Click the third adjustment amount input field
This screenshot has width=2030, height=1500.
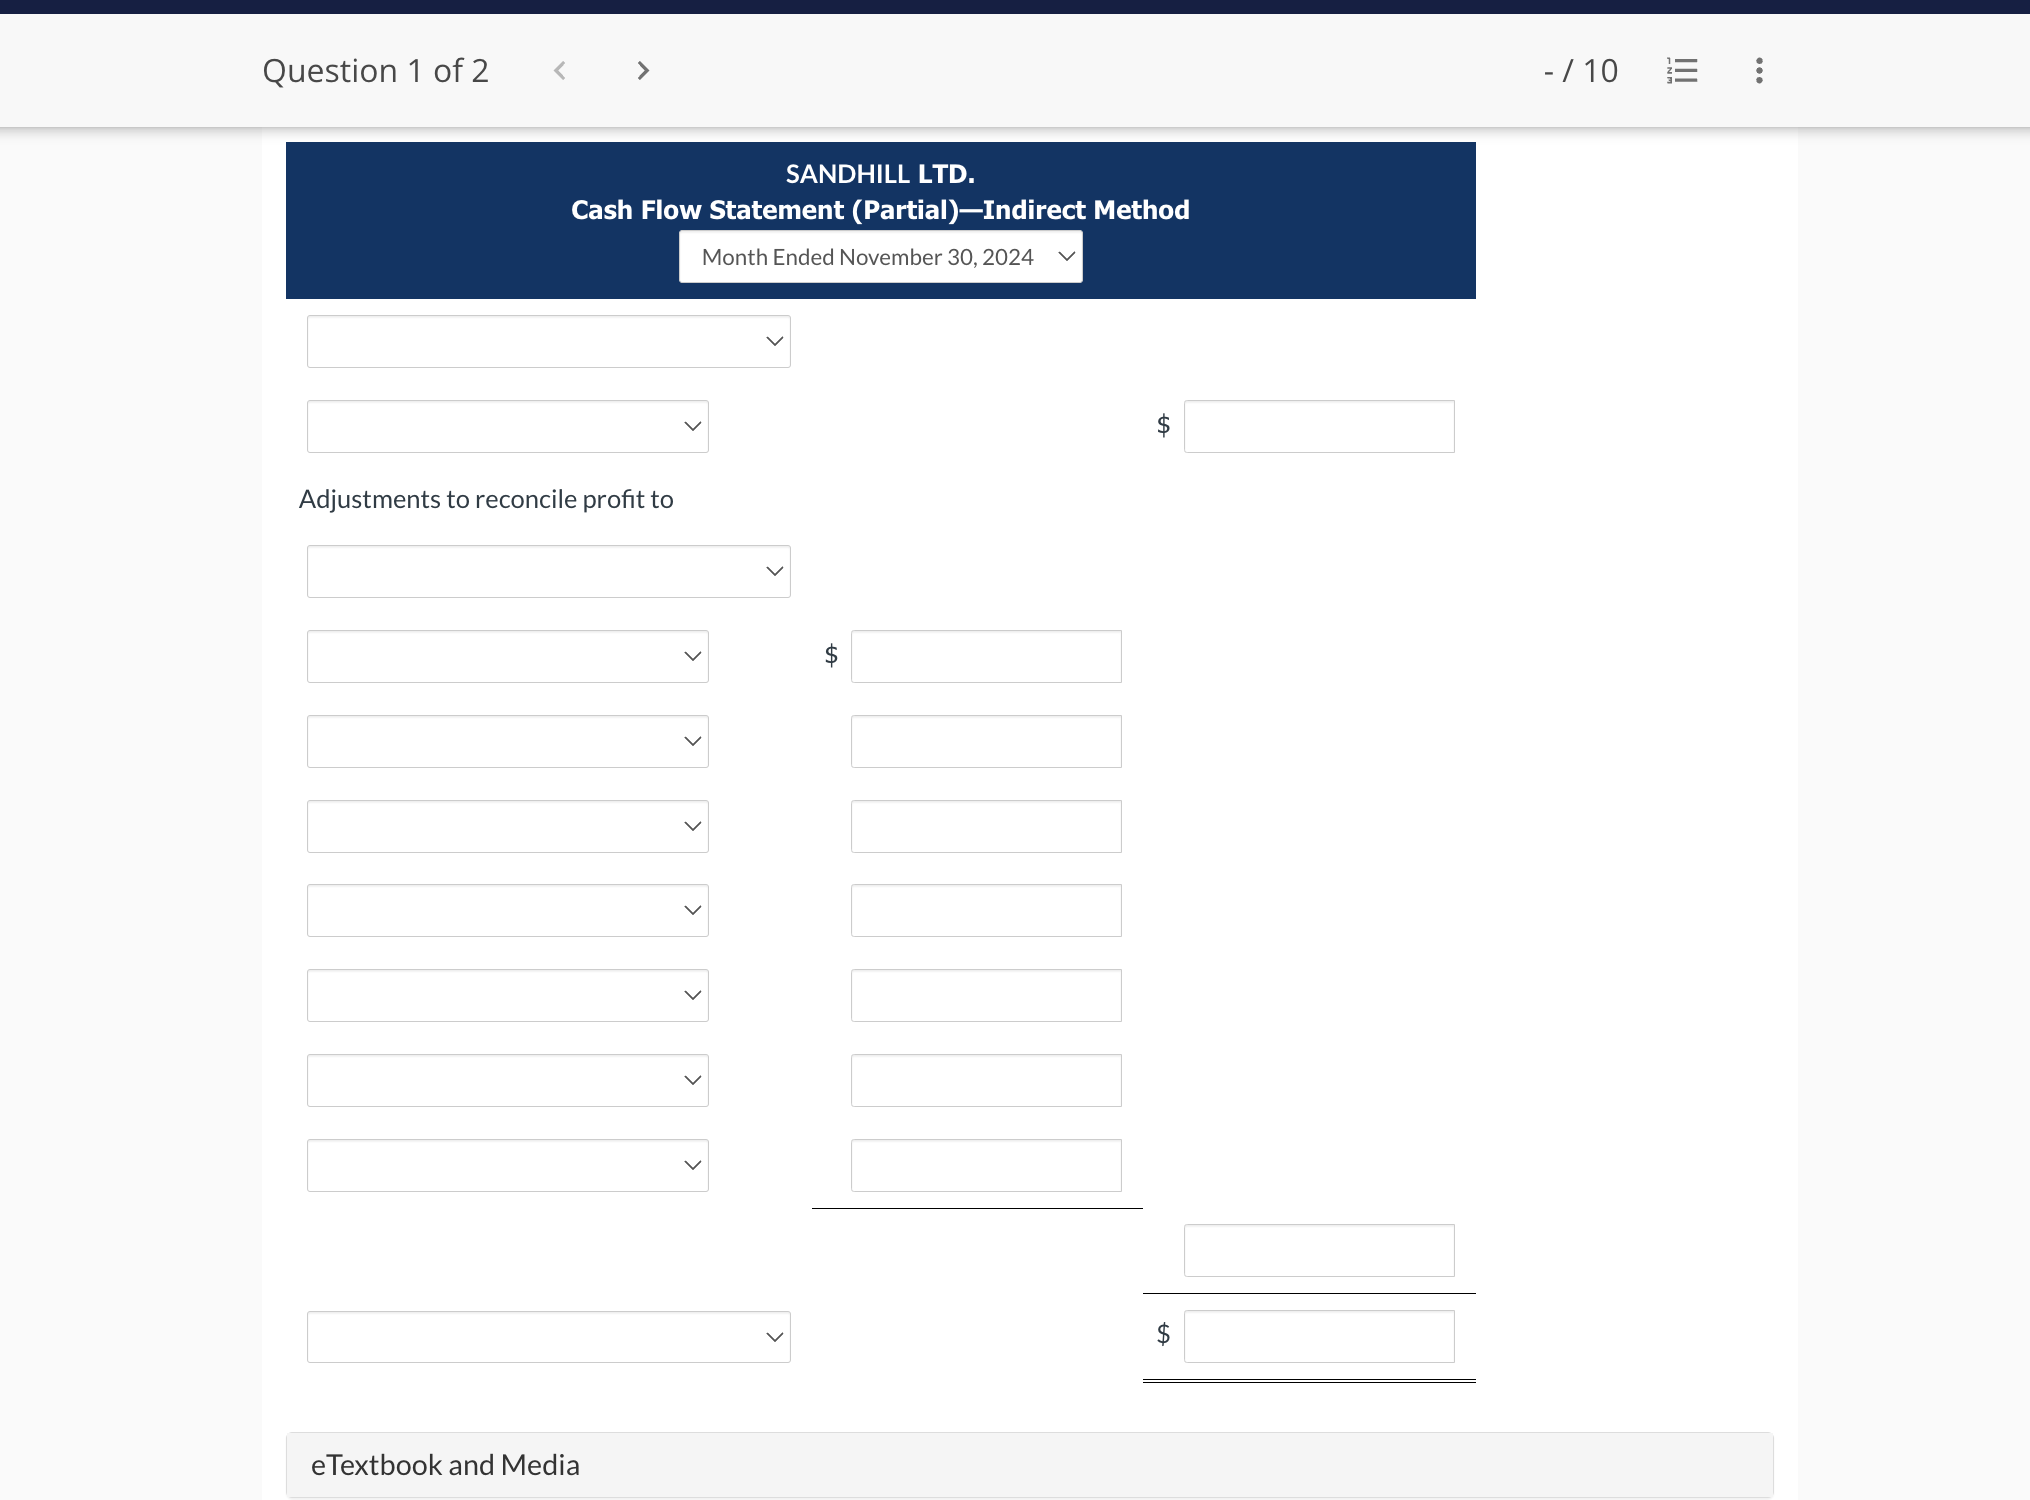click(985, 827)
